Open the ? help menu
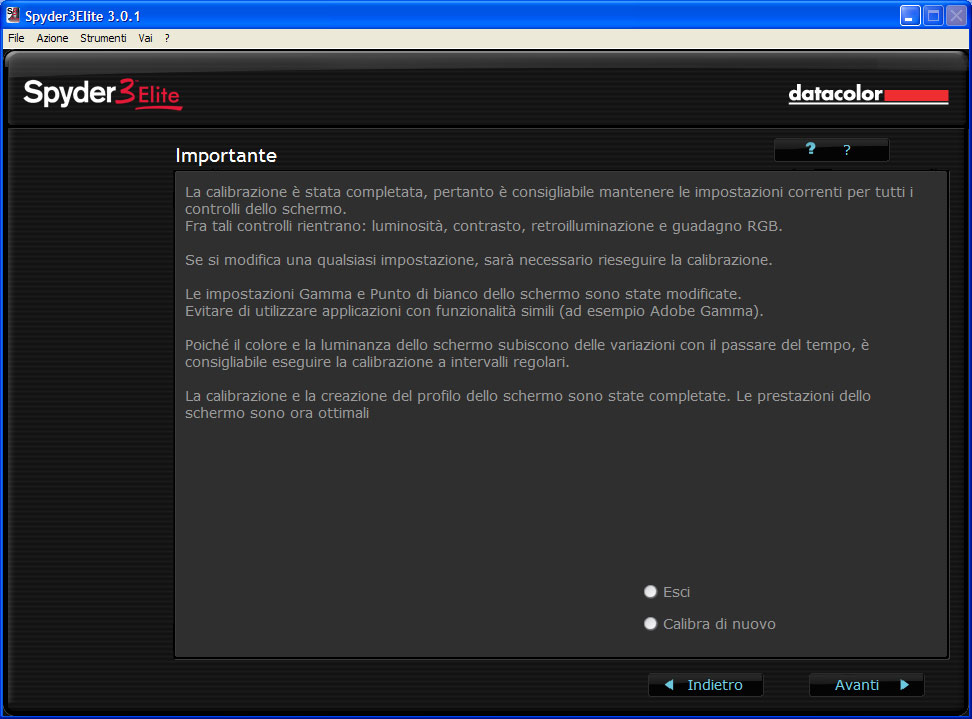Viewport: 972px width, 719px height. (167, 38)
